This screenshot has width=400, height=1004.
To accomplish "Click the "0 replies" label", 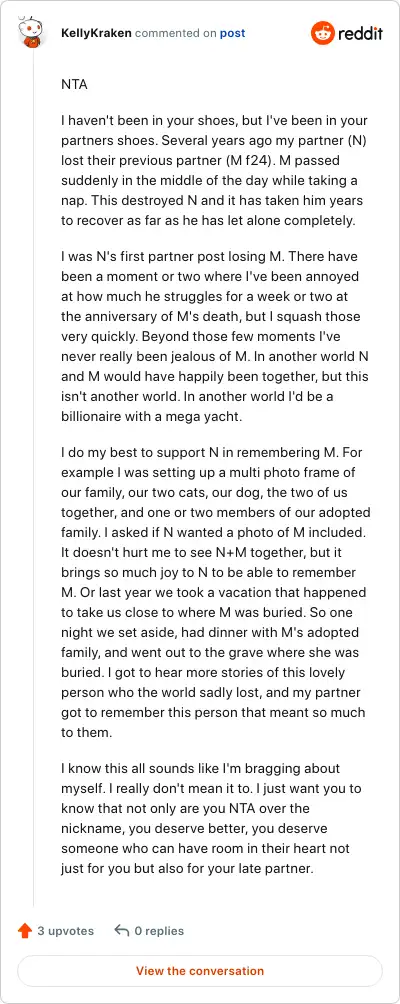I will click(159, 931).
